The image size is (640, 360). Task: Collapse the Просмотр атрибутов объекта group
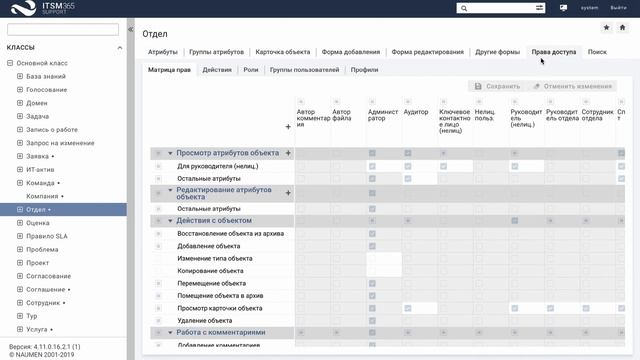[x=170, y=153]
